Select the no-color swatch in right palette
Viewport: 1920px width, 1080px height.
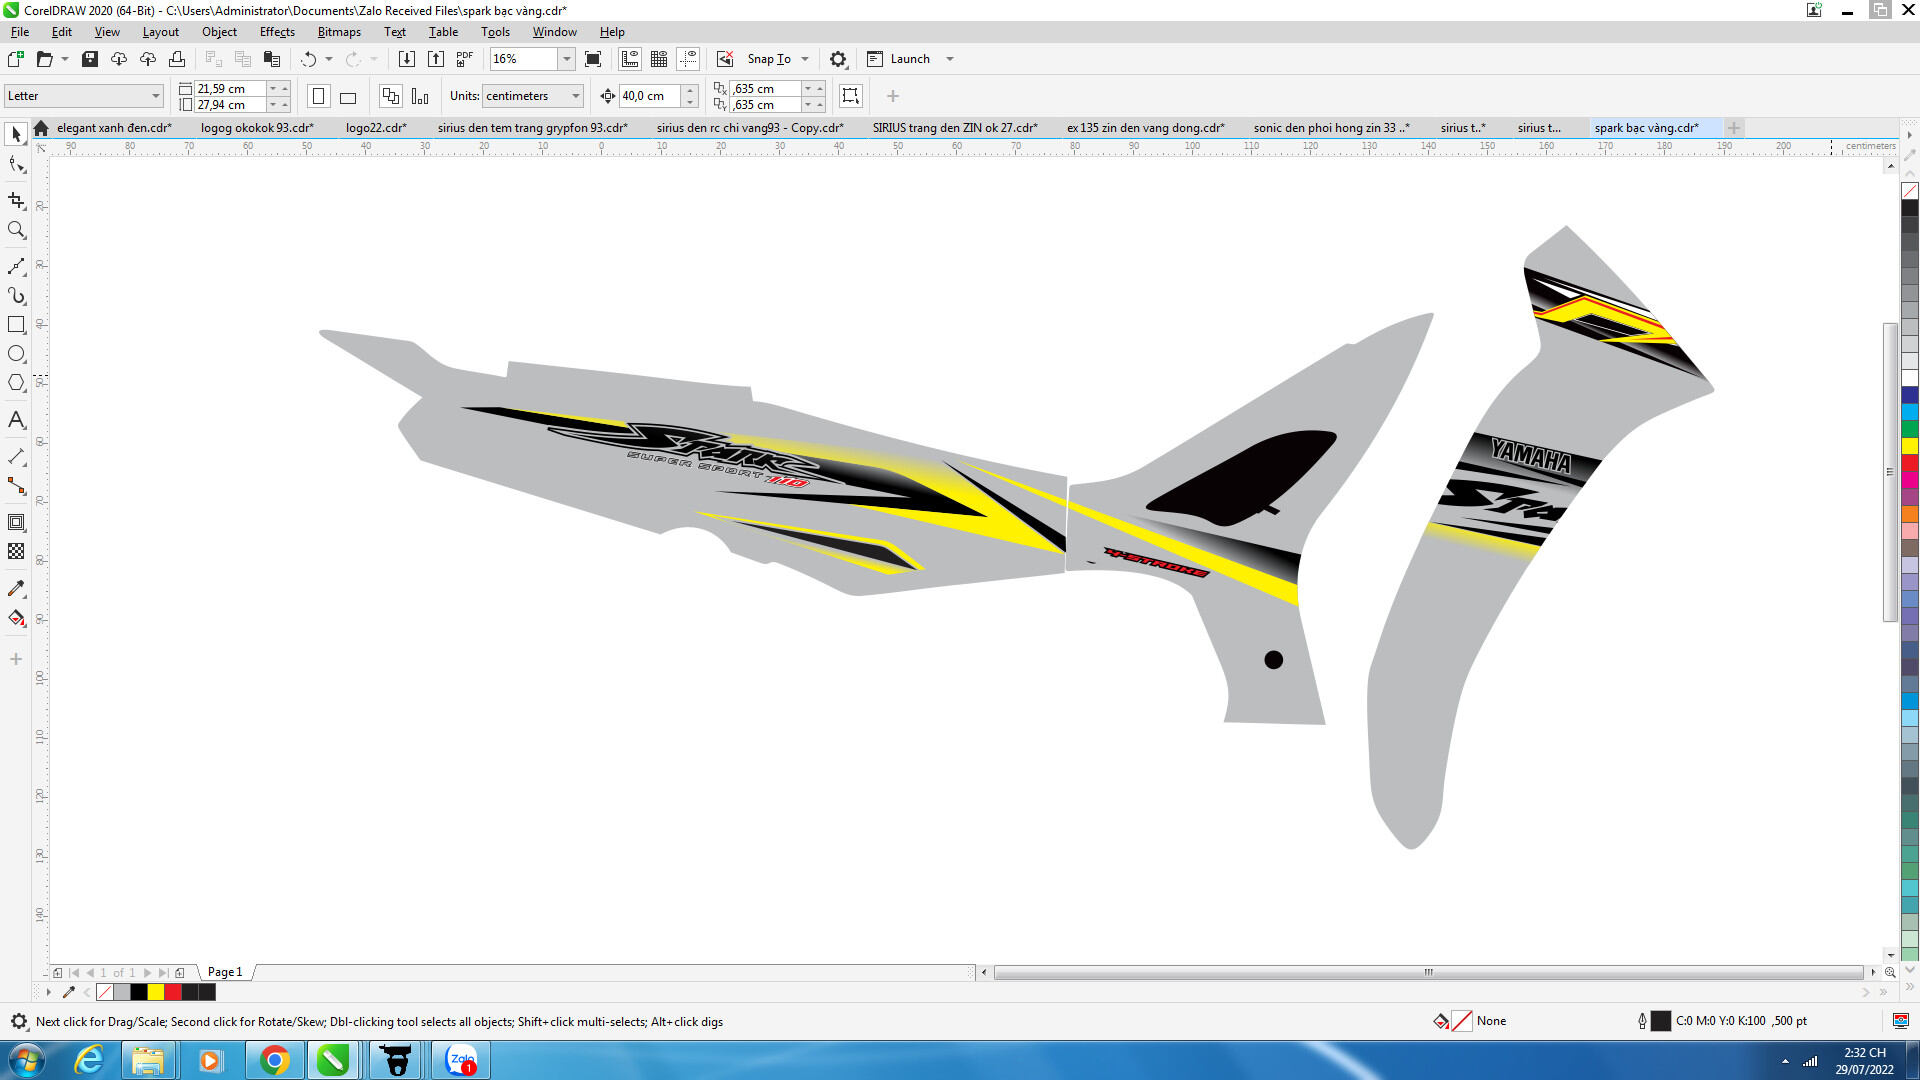tap(1910, 190)
